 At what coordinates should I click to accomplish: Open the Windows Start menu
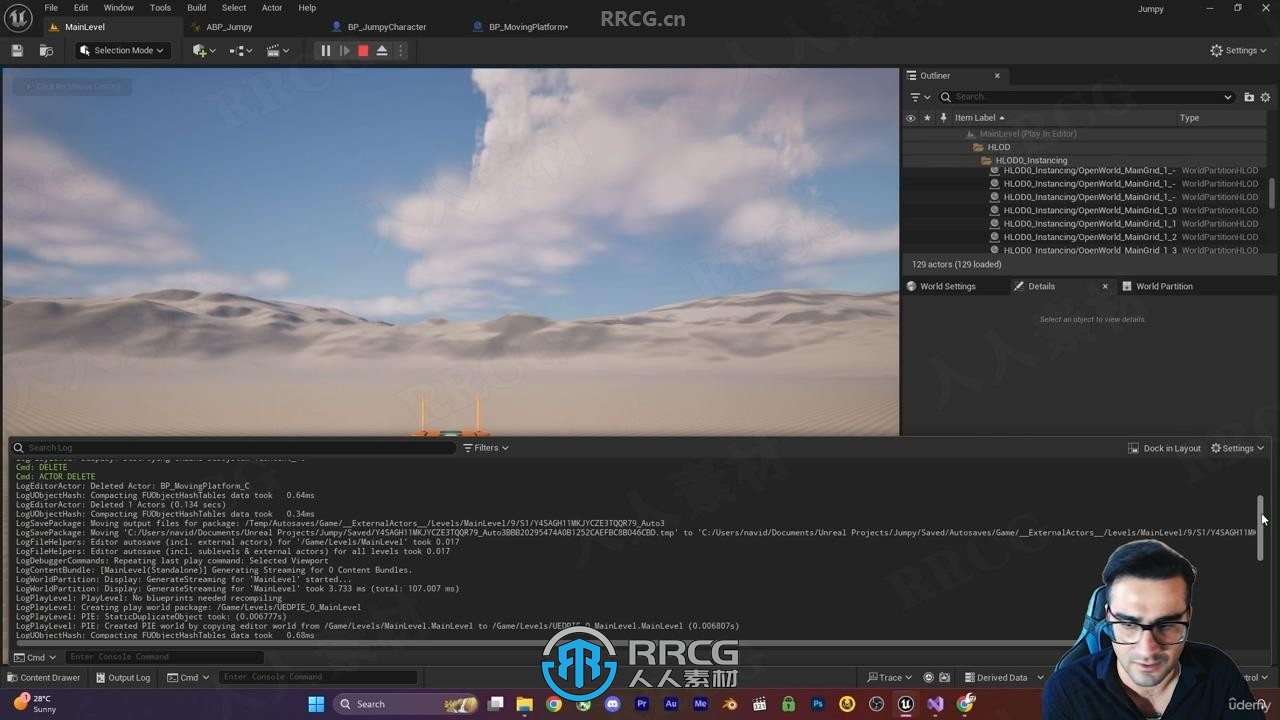click(316, 704)
